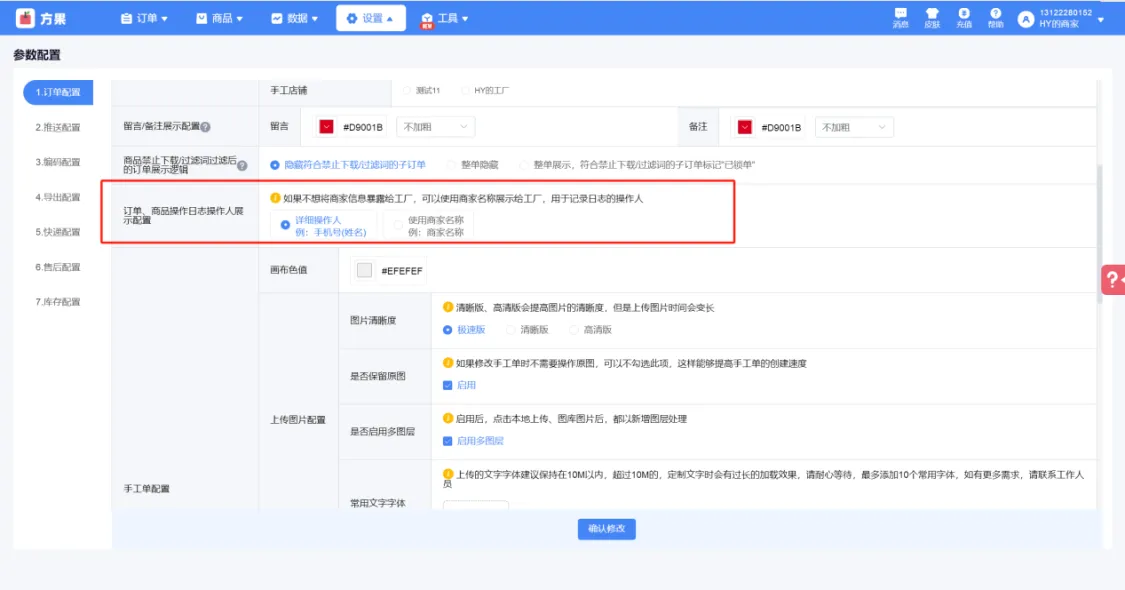Click the user avatar icon
The height and width of the screenshot is (590, 1125).
point(1025,19)
